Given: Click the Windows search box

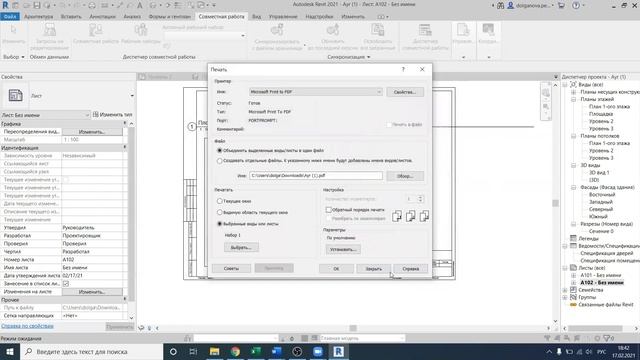Looking at the screenshot, I should coord(91,351).
